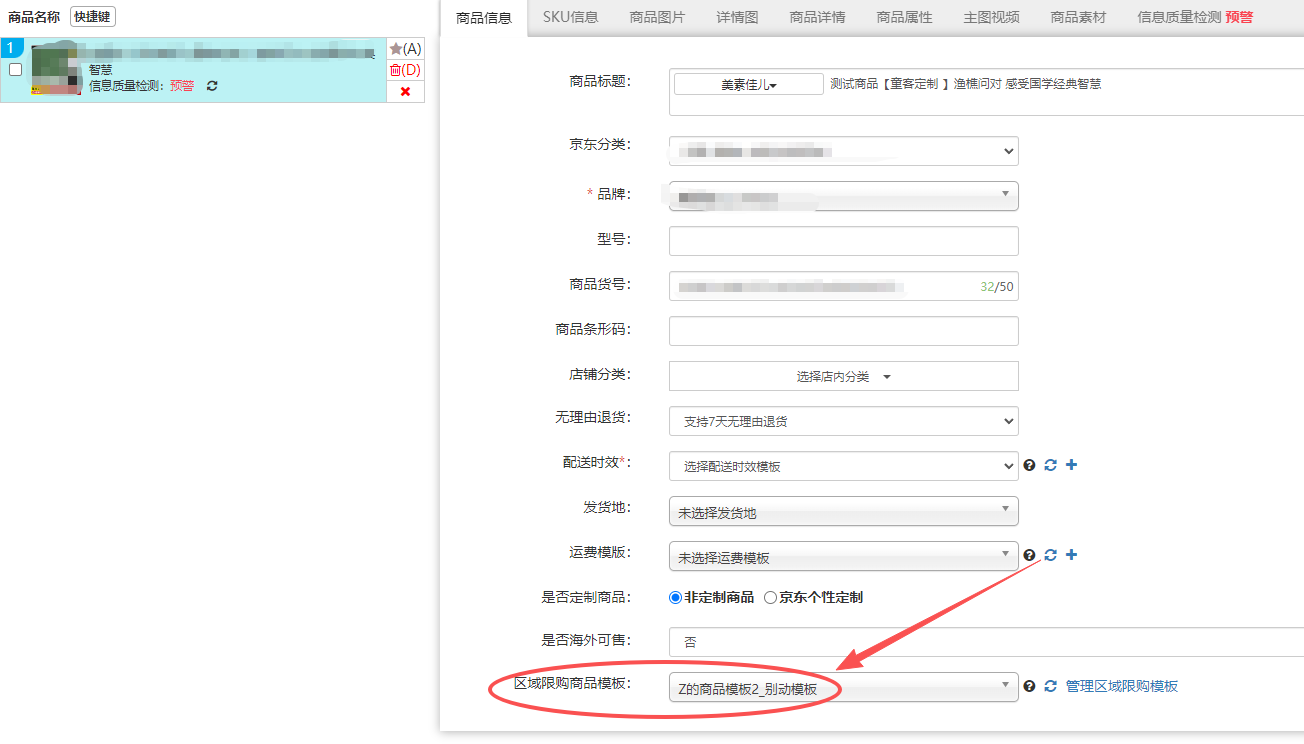Expand the 选择店内分类 dropdown

tap(843, 377)
